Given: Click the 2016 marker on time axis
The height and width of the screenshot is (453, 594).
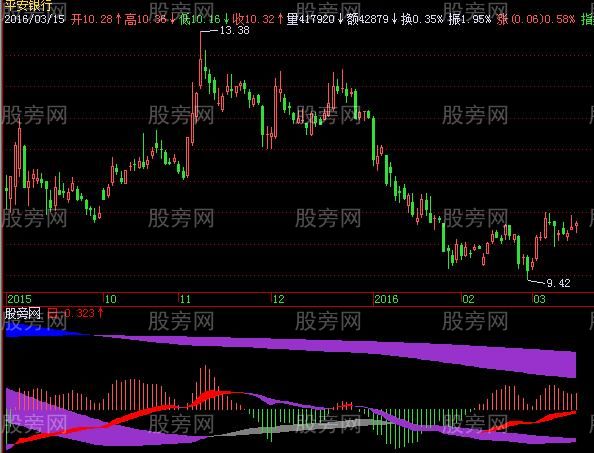Looking at the screenshot, I should click(386, 299).
